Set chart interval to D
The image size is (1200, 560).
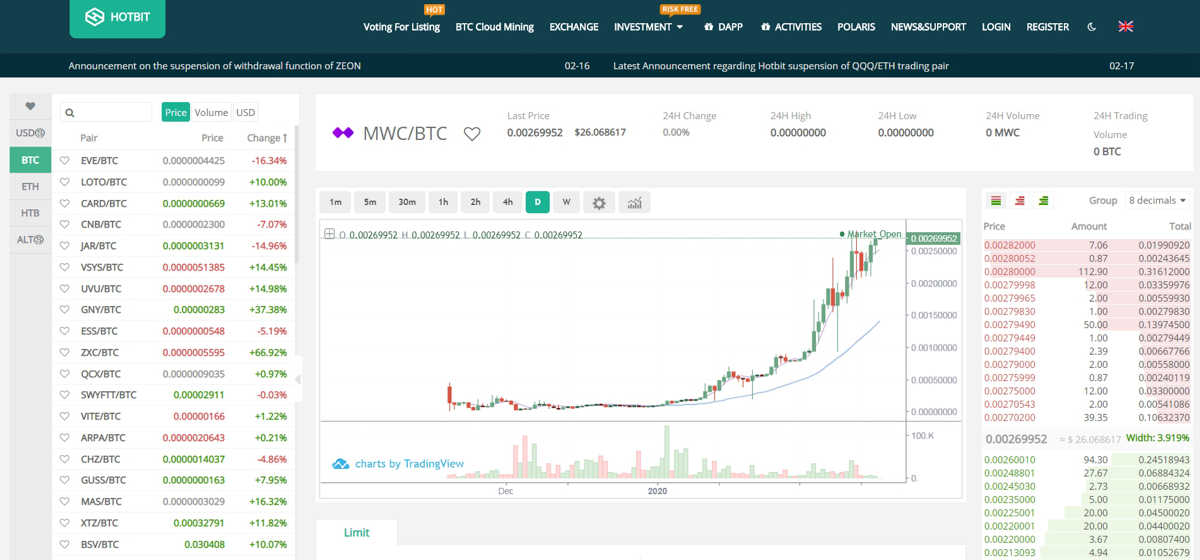(537, 202)
